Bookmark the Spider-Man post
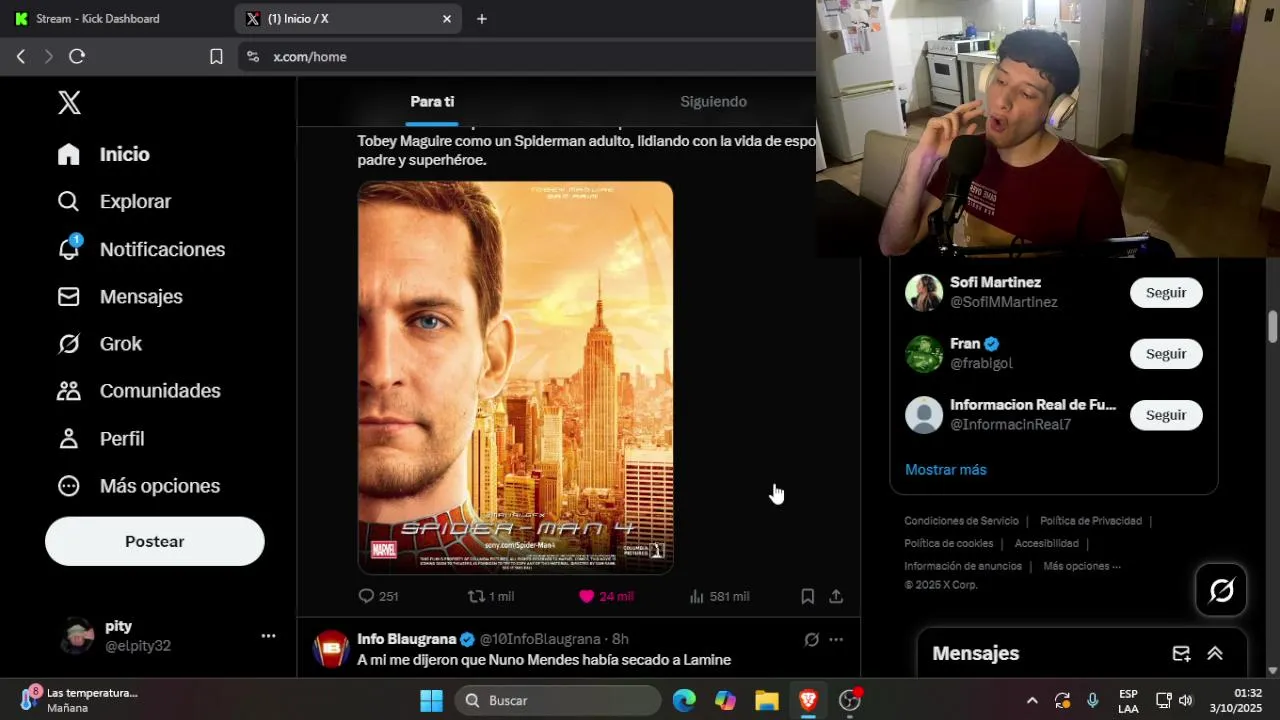The image size is (1280, 720). click(807, 596)
